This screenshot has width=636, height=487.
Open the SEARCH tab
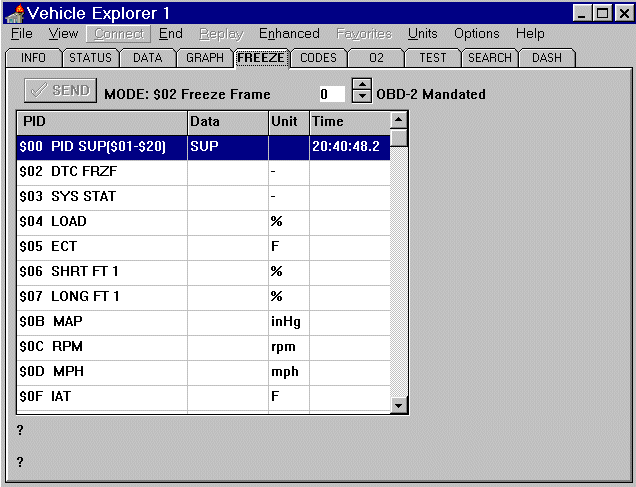[x=490, y=58]
